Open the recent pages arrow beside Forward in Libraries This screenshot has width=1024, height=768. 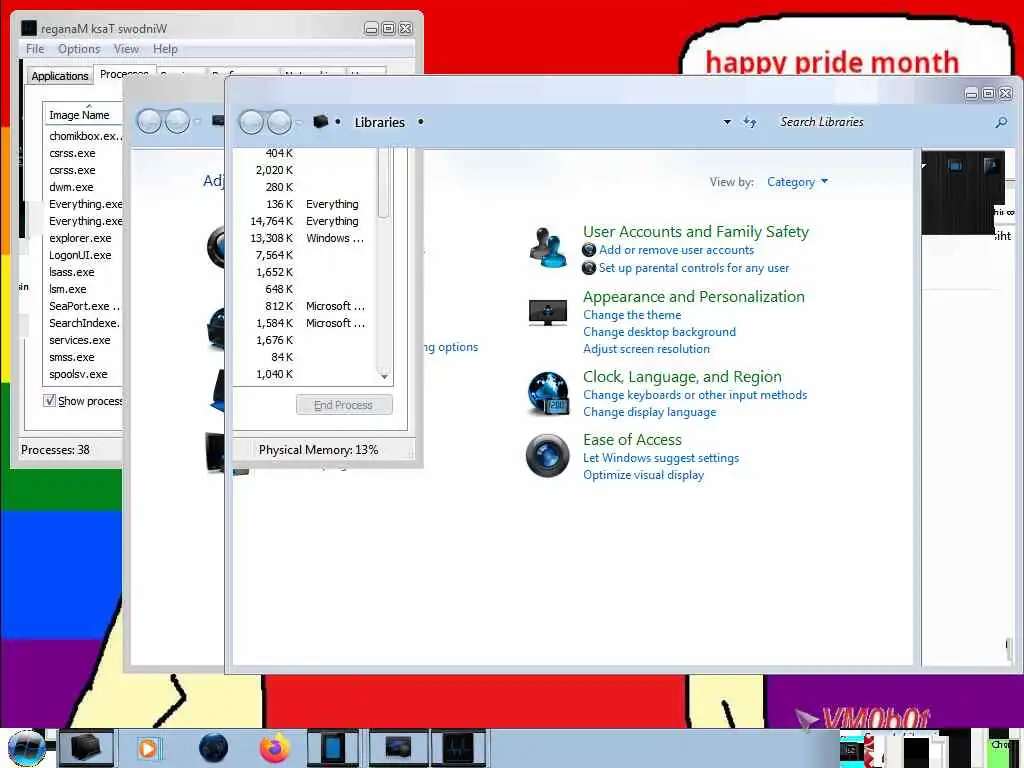click(x=299, y=123)
